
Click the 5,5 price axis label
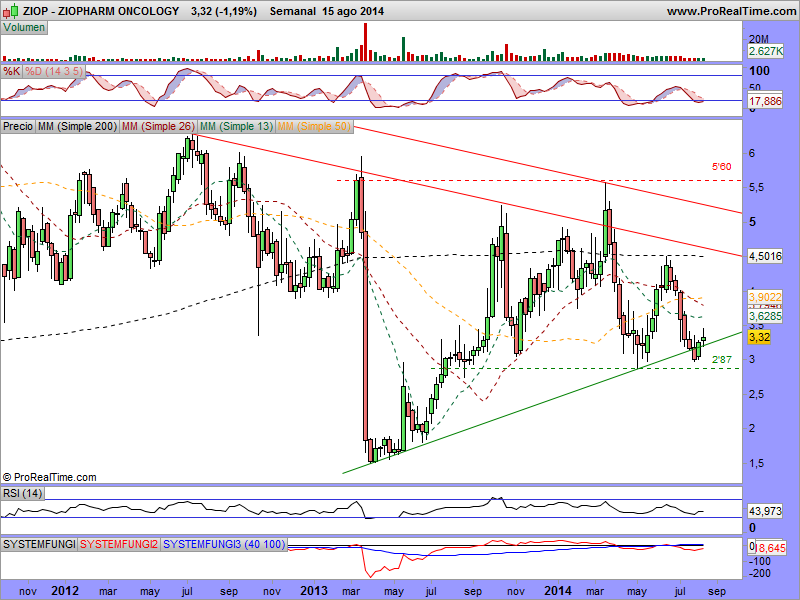756,187
